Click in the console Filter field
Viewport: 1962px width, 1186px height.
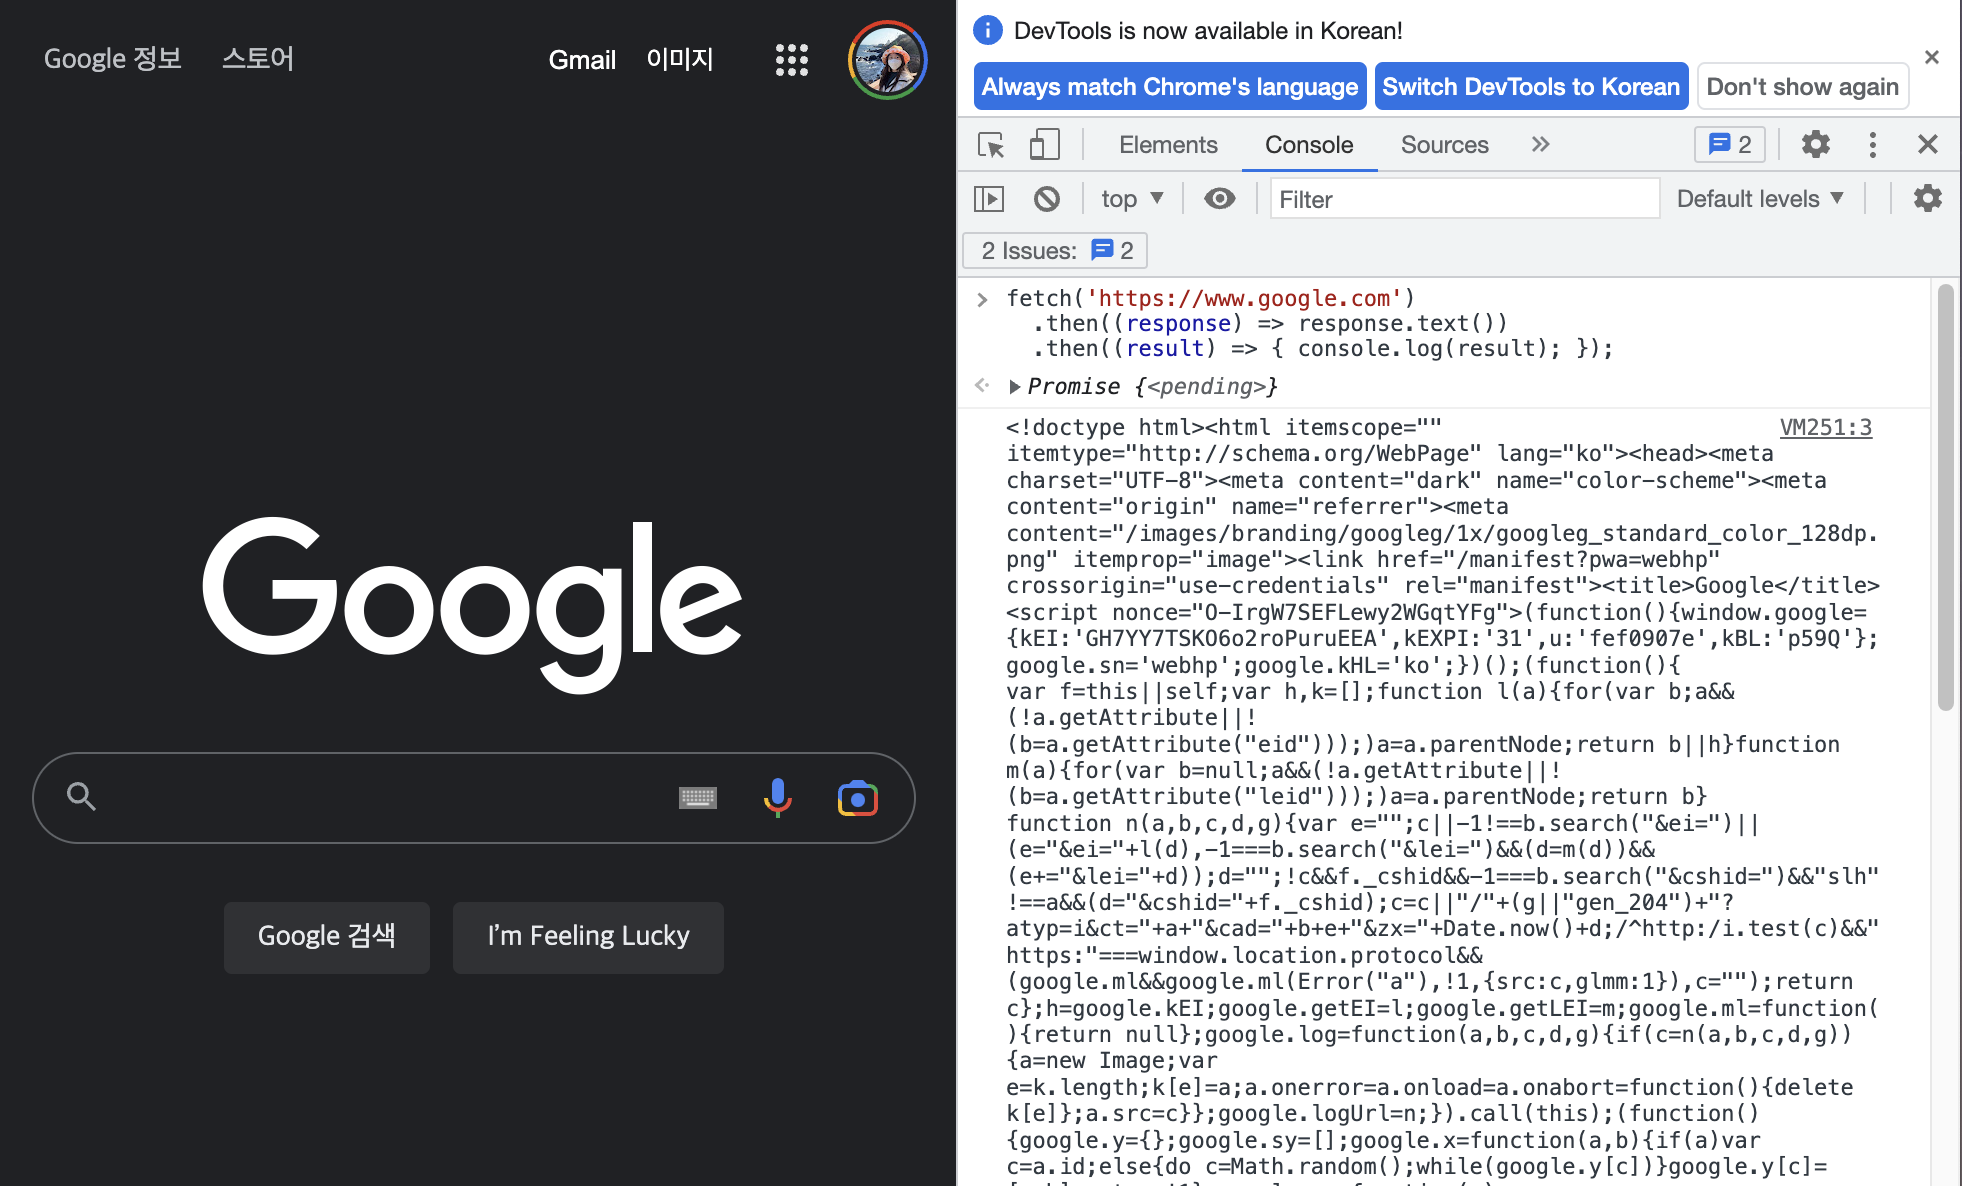click(x=1463, y=199)
